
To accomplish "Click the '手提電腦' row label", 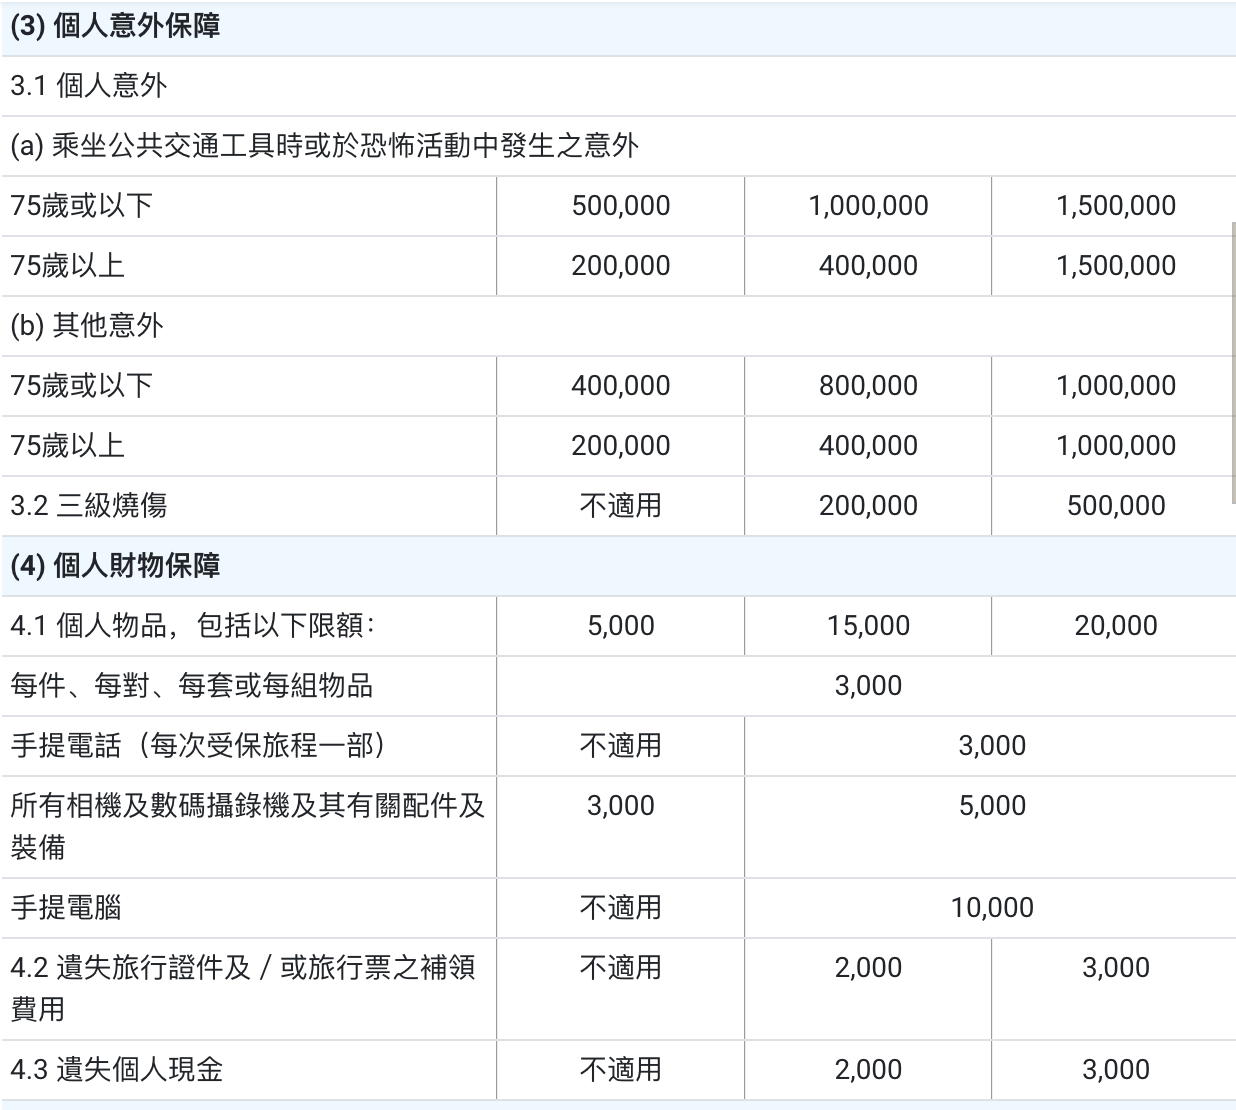I will (x=66, y=908).
